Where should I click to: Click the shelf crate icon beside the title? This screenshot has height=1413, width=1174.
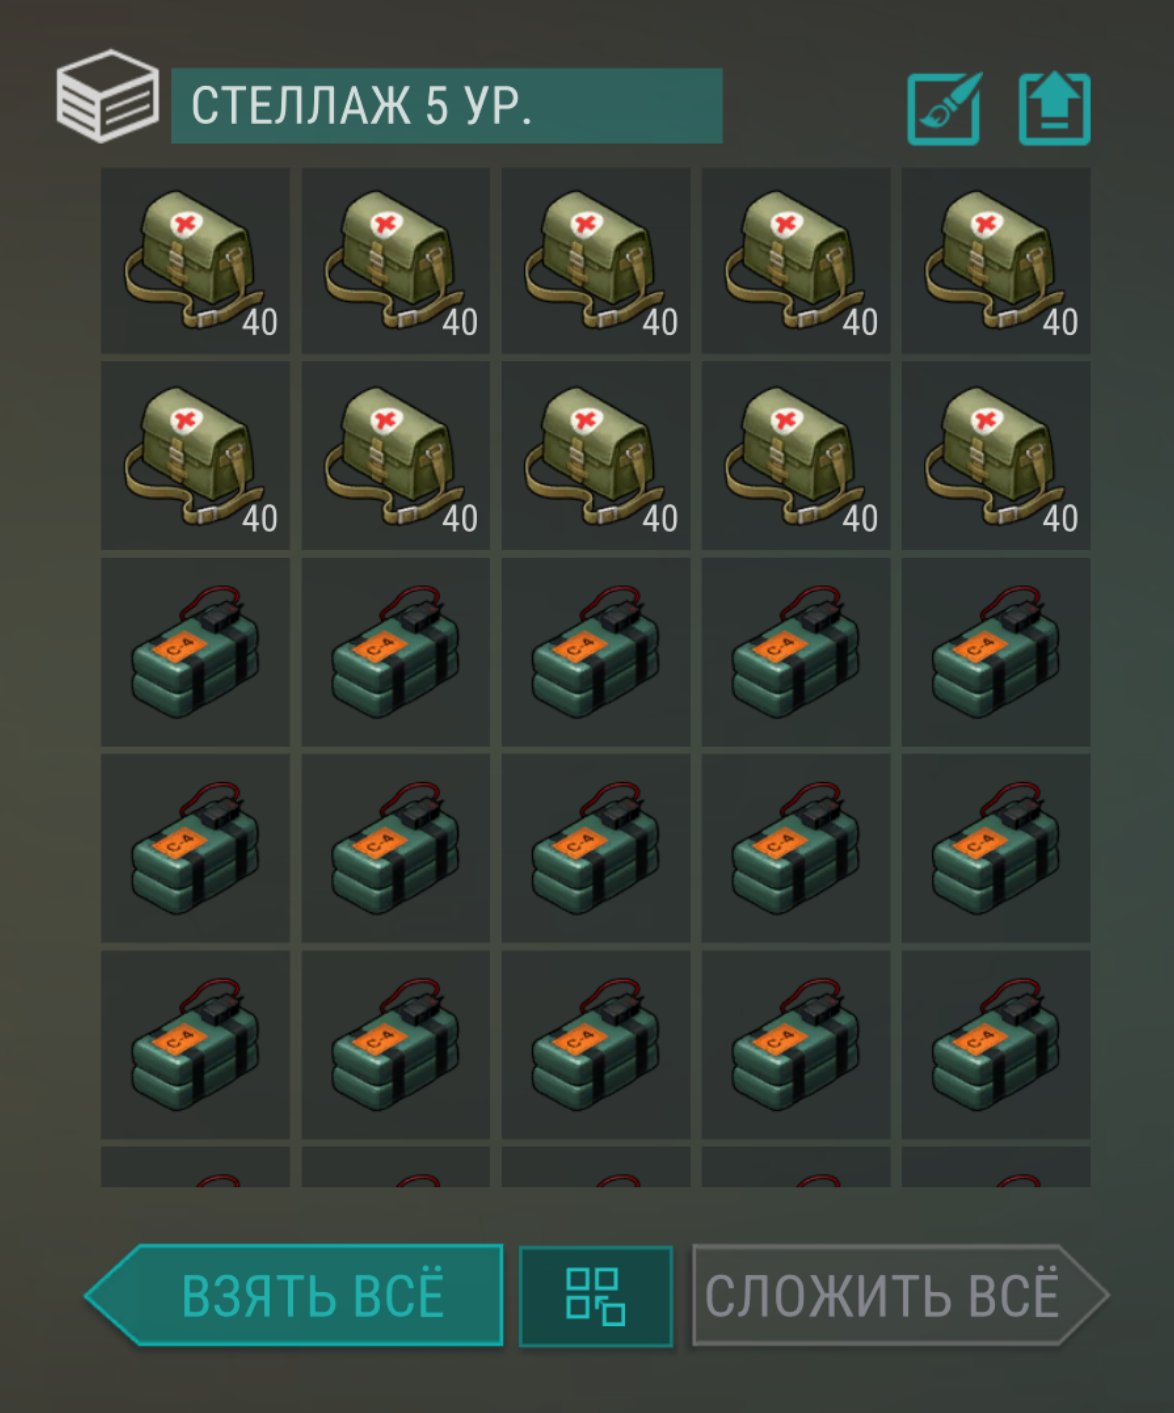point(107,96)
